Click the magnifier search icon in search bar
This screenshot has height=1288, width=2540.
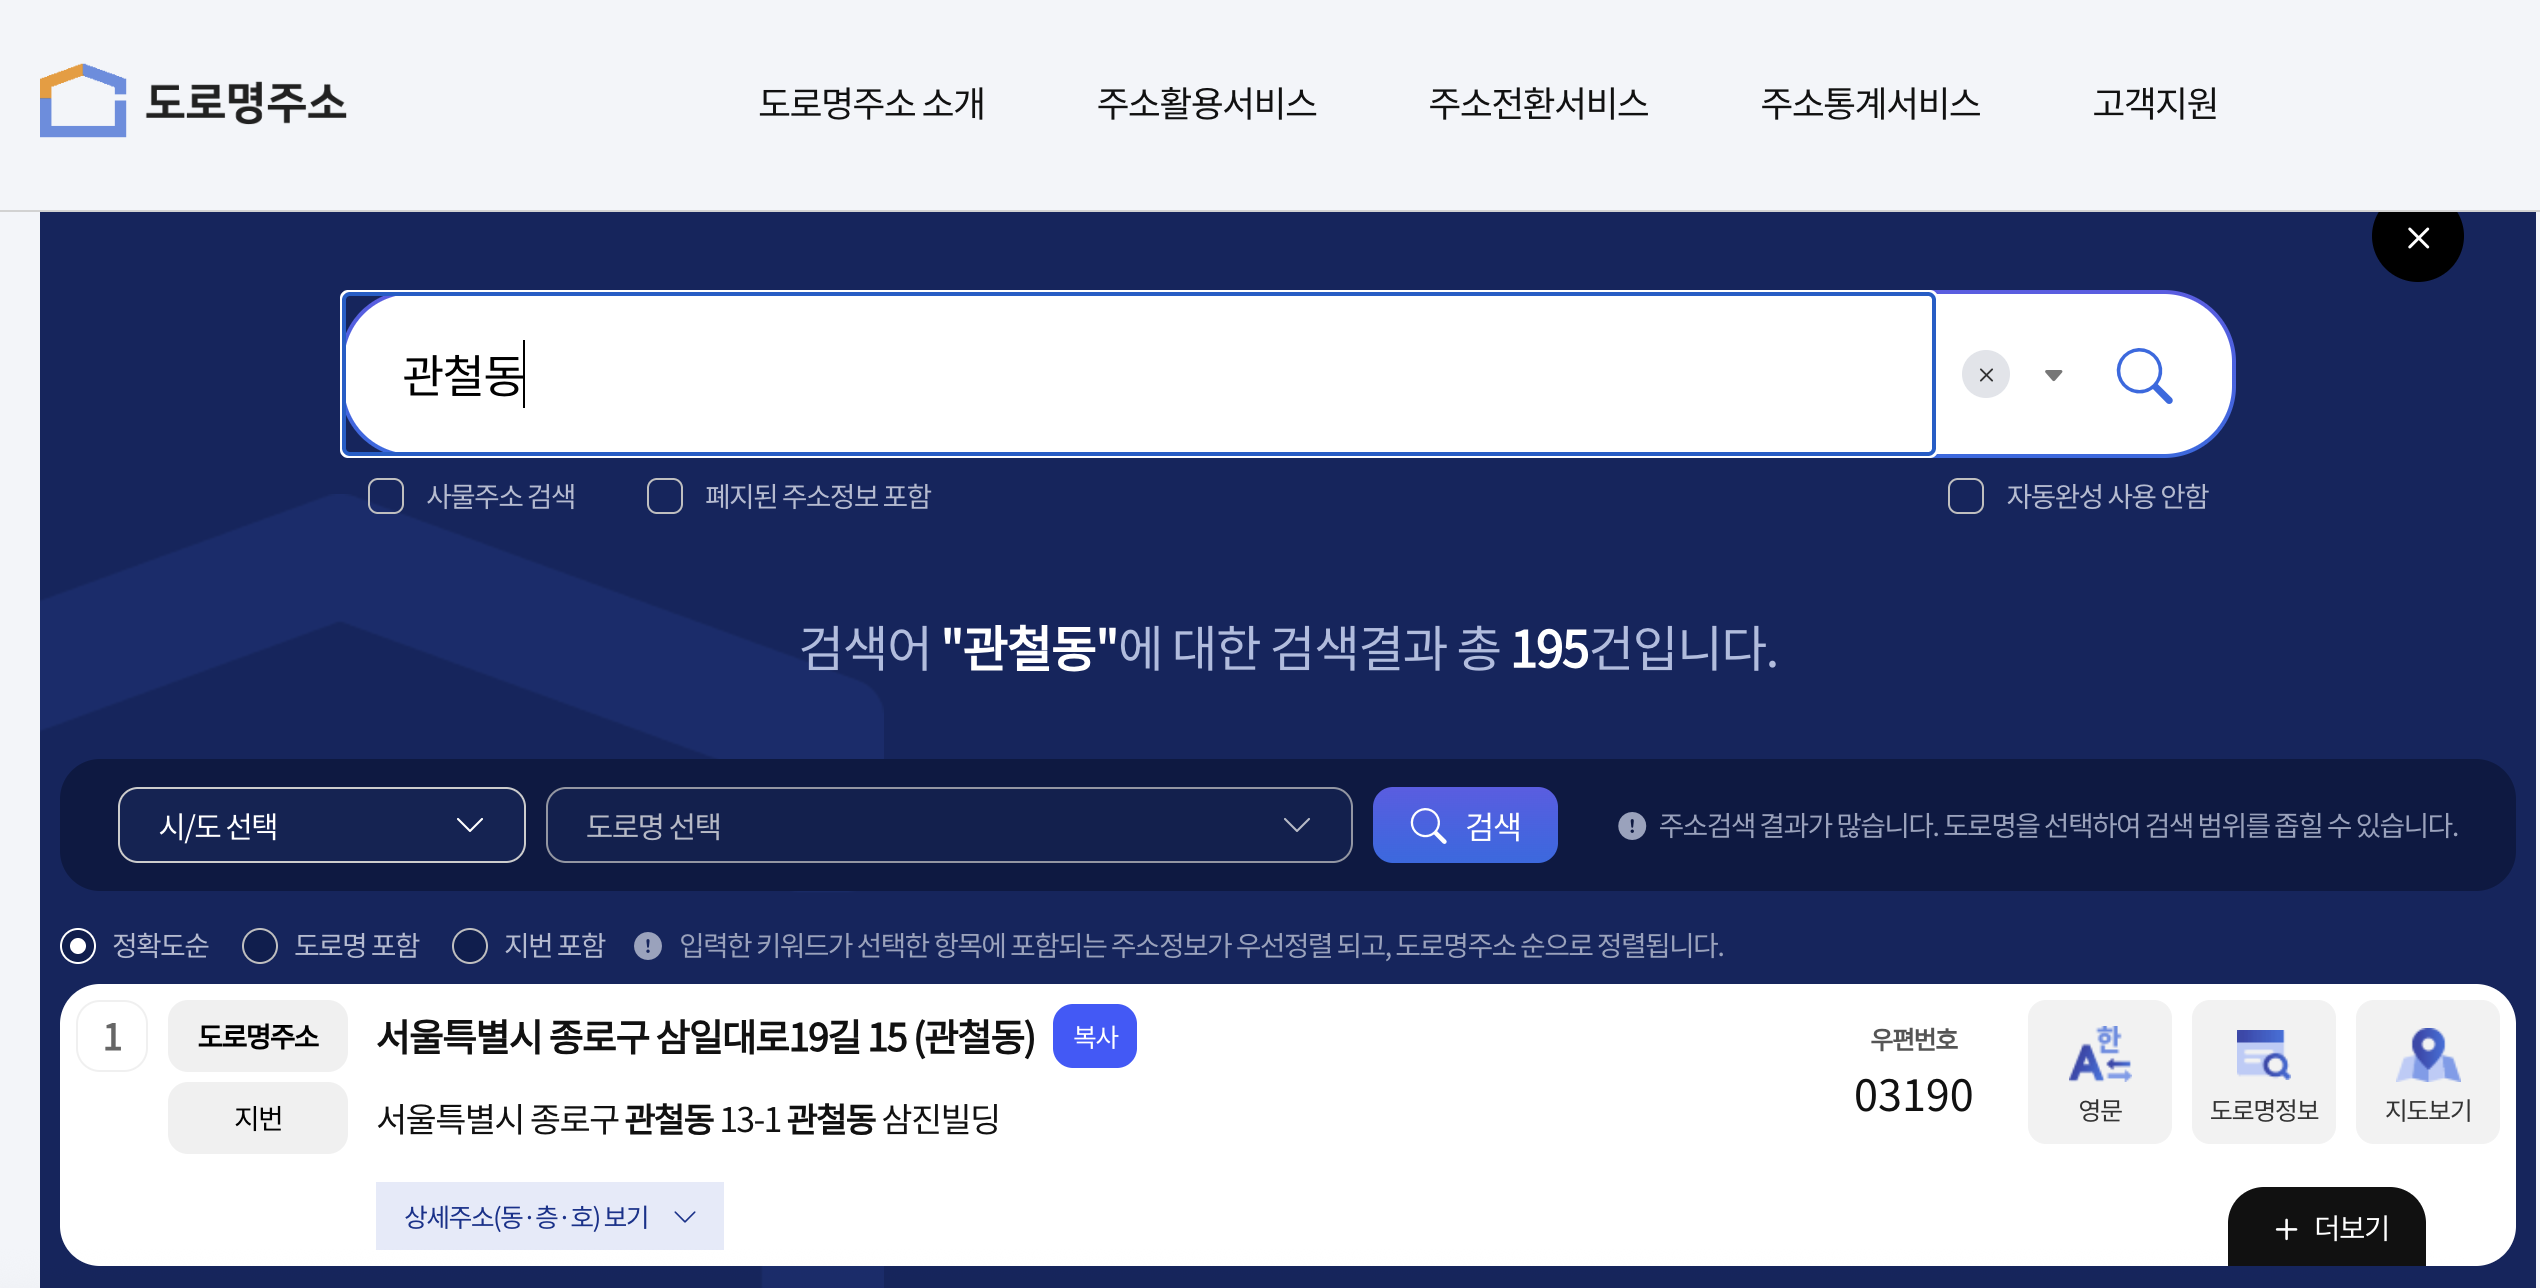2143,375
